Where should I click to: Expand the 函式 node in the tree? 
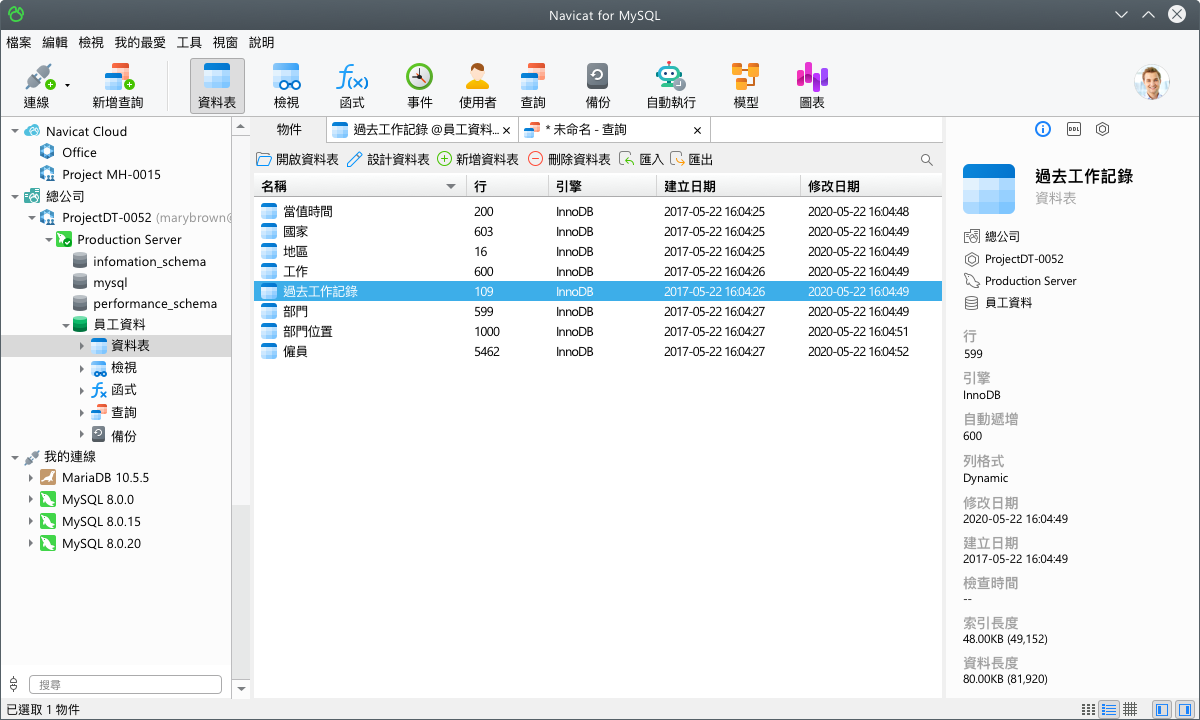pyautogui.click(x=82, y=390)
